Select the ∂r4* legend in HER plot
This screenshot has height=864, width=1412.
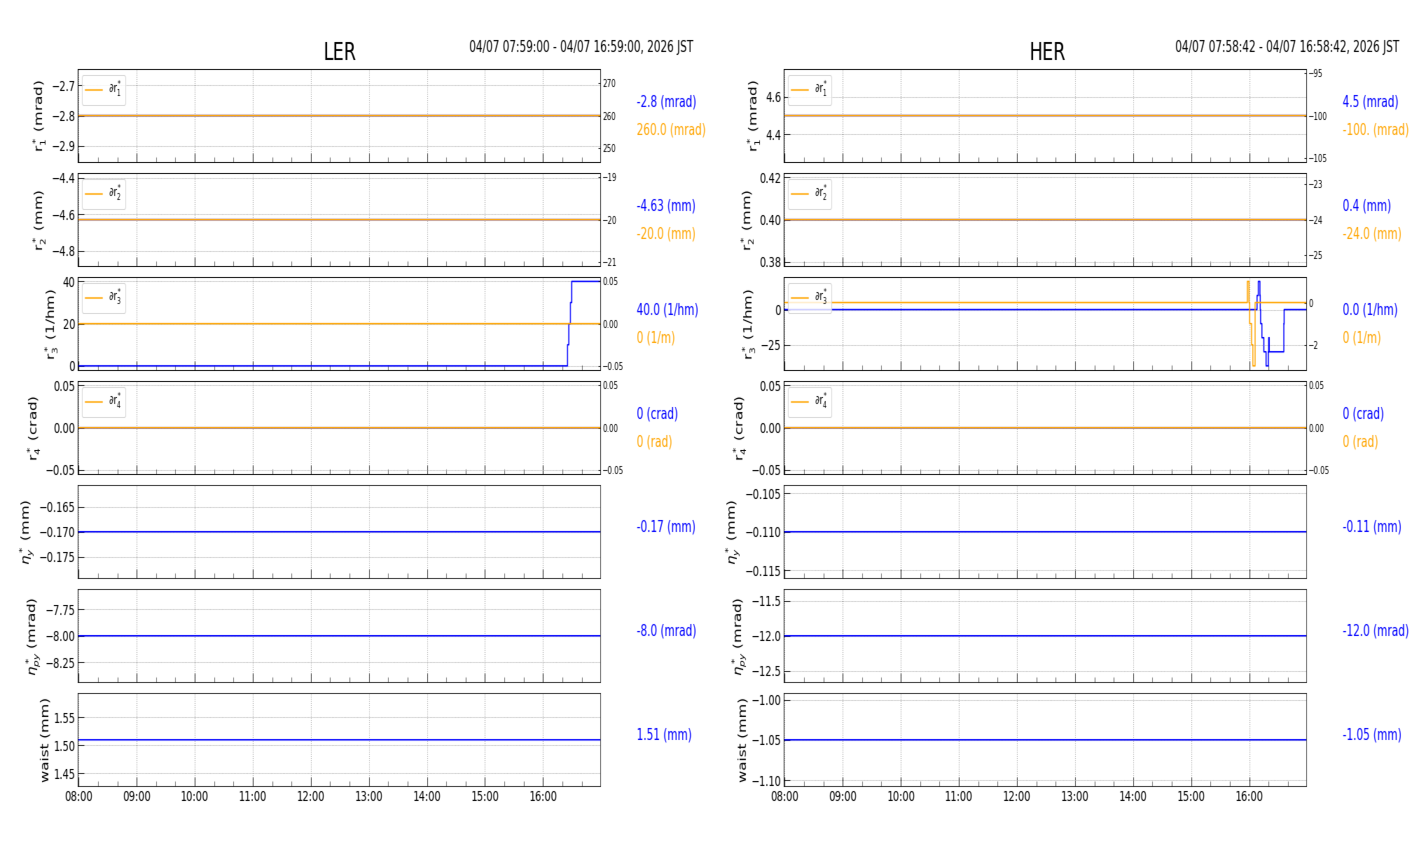coord(810,401)
